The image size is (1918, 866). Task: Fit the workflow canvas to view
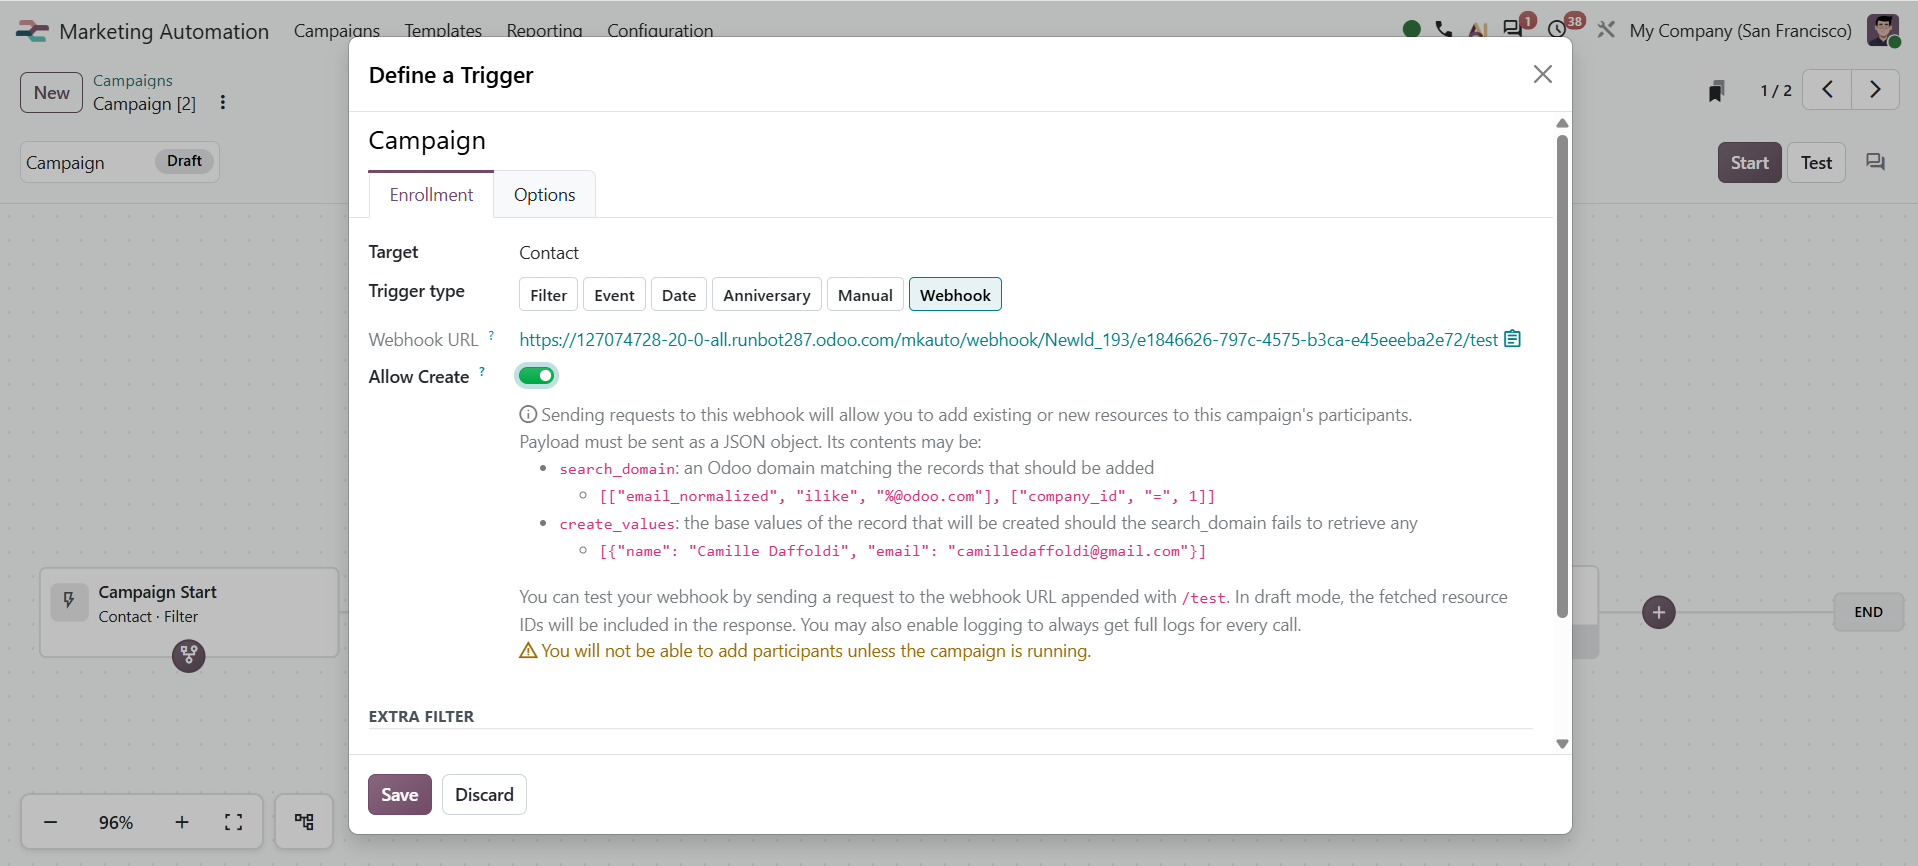pos(234,822)
